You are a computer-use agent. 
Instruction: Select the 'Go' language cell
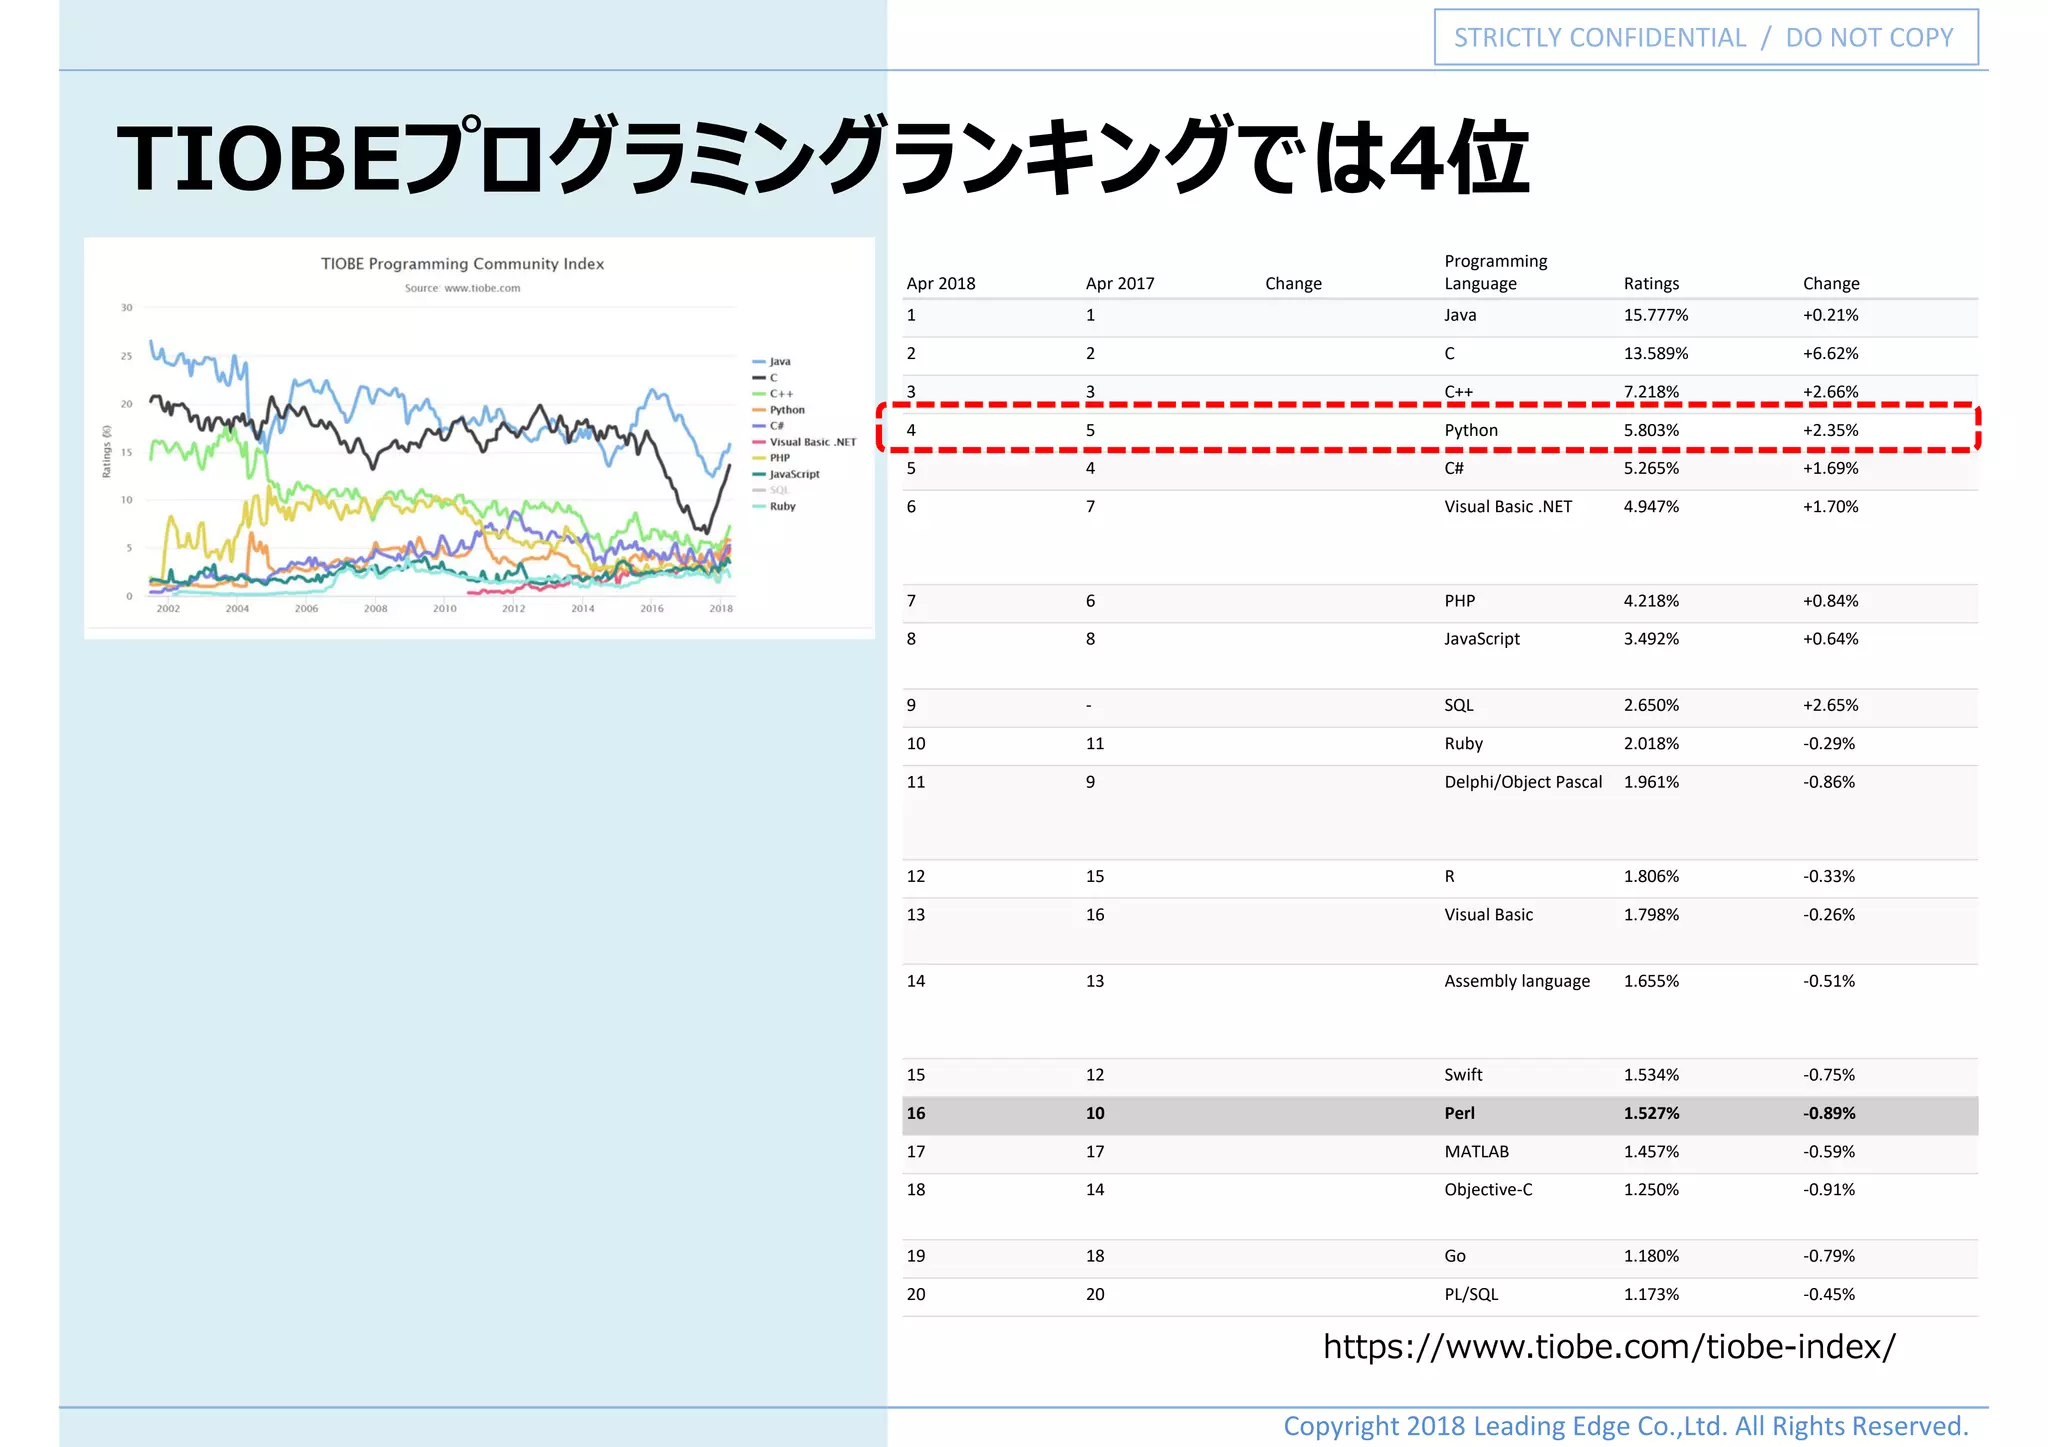click(1455, 1256)
